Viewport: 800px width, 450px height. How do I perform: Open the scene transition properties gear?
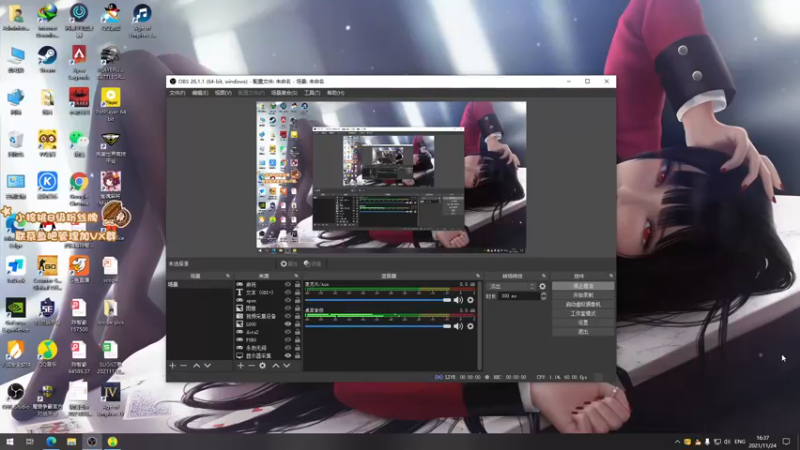pos(542,286)
